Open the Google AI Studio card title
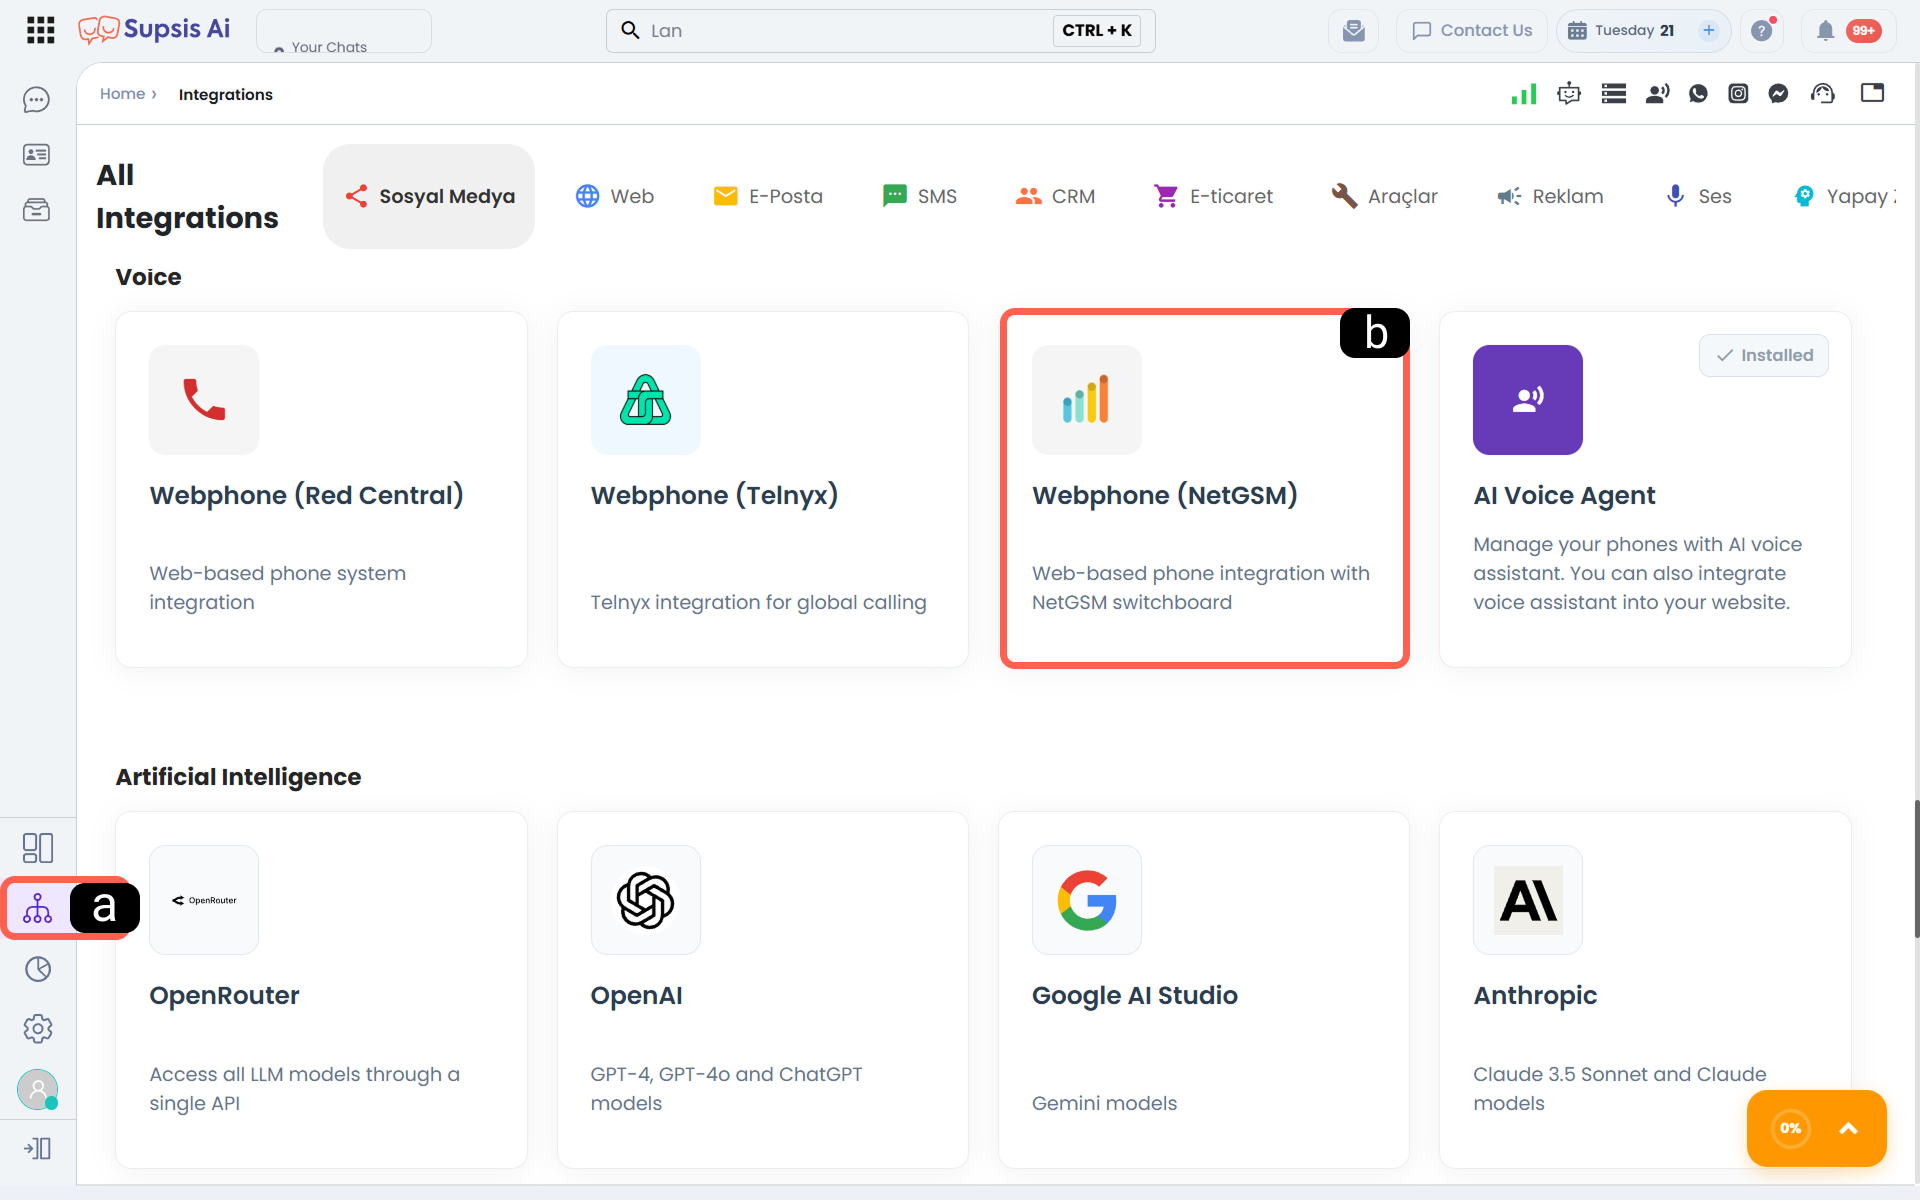 (1135, 996)
